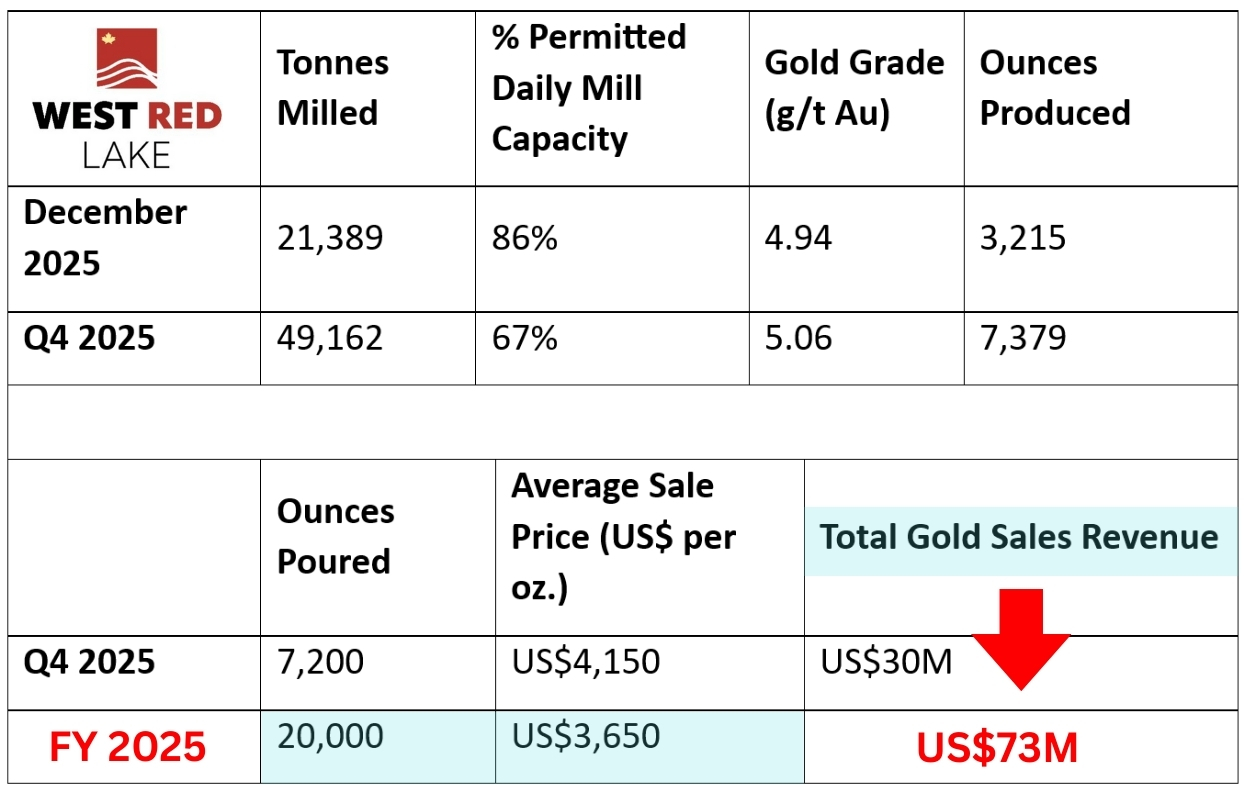Click the West Red Lake logo
Screen dimensions: 1244x785
[x=127, y=98]
